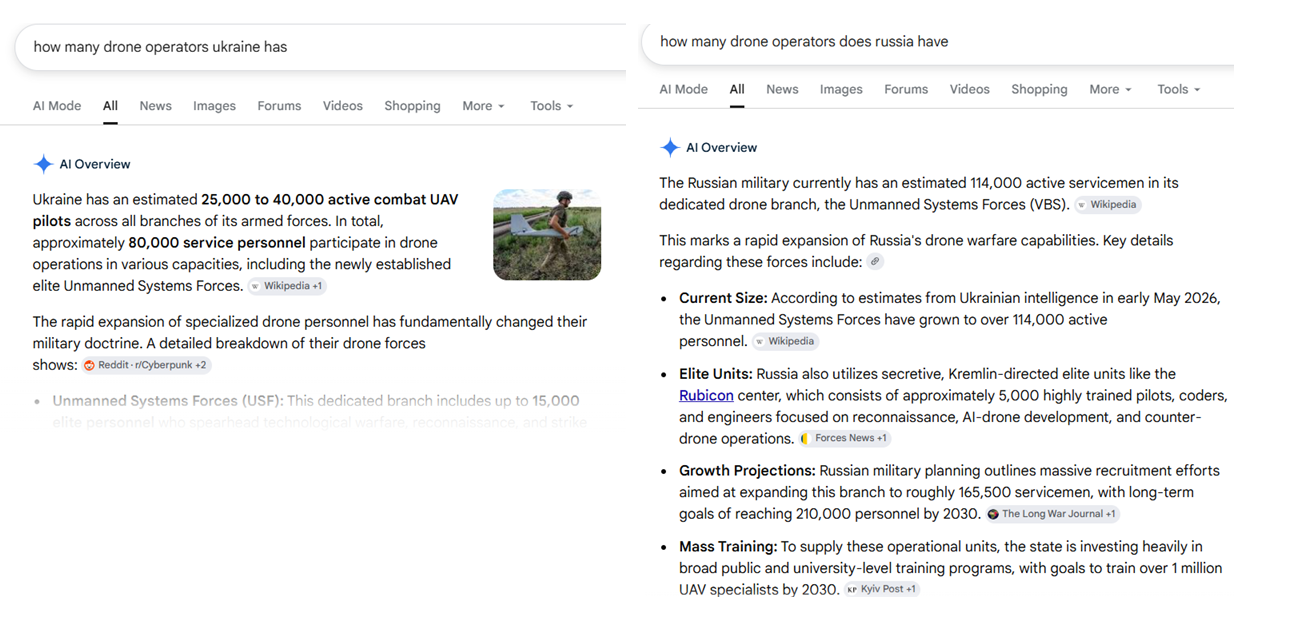This screenshot has height=622, width=1297.
Task: Click the All tab in Russia search
Action: coord(737,89)
